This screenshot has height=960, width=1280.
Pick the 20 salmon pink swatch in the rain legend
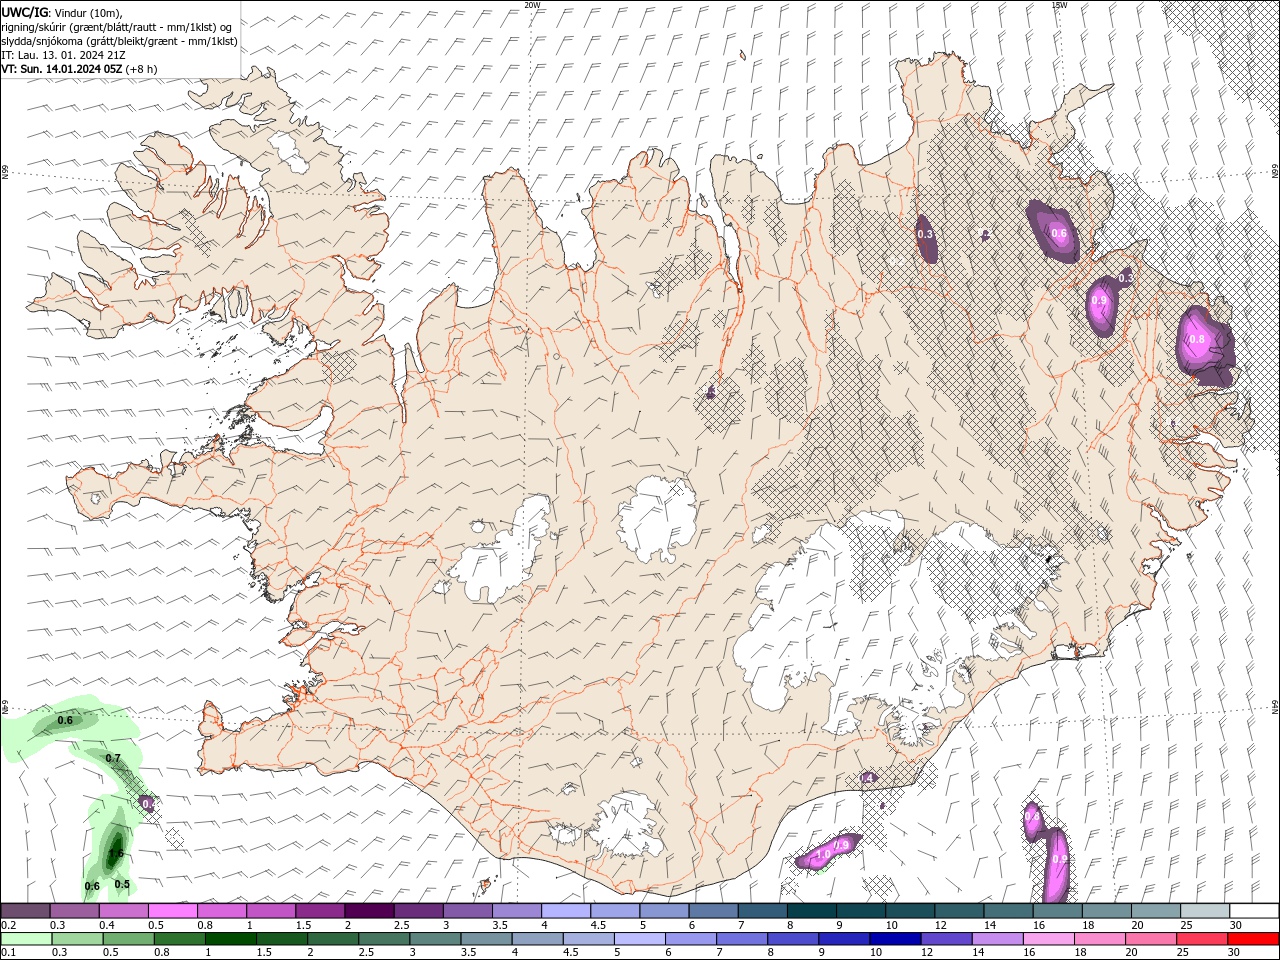tap(1151, 939)
